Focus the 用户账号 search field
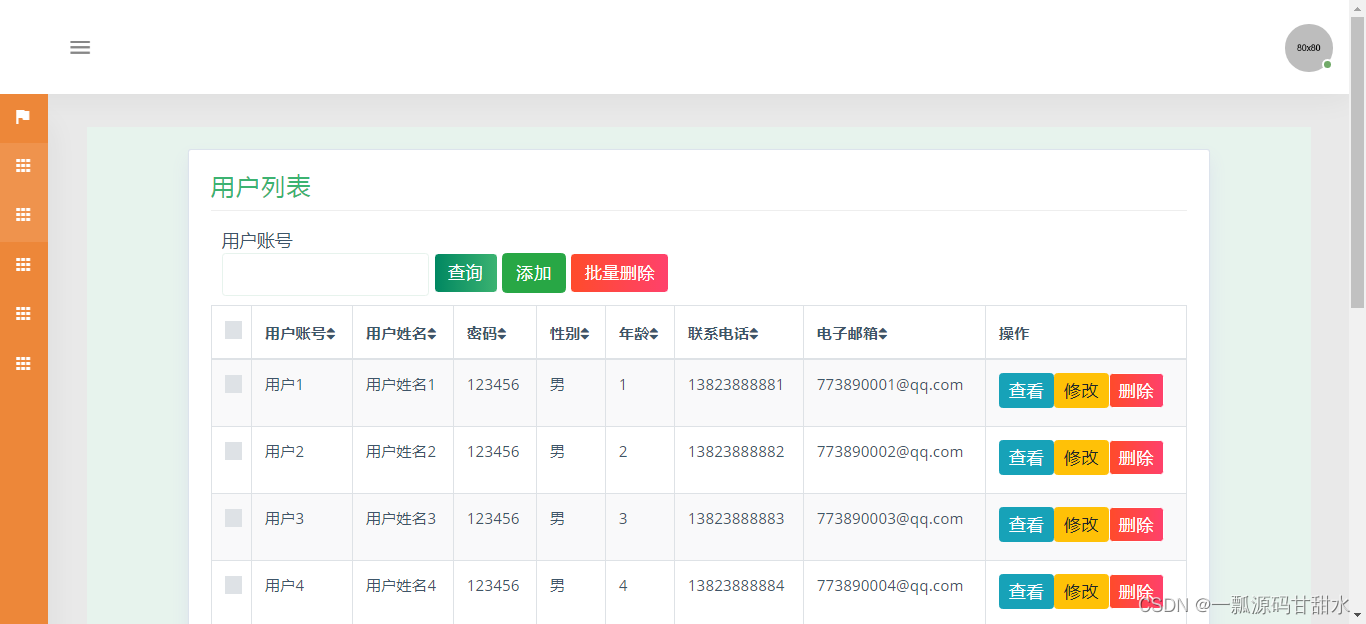The width and height of the screenshot is (1366, 624). 325,274
